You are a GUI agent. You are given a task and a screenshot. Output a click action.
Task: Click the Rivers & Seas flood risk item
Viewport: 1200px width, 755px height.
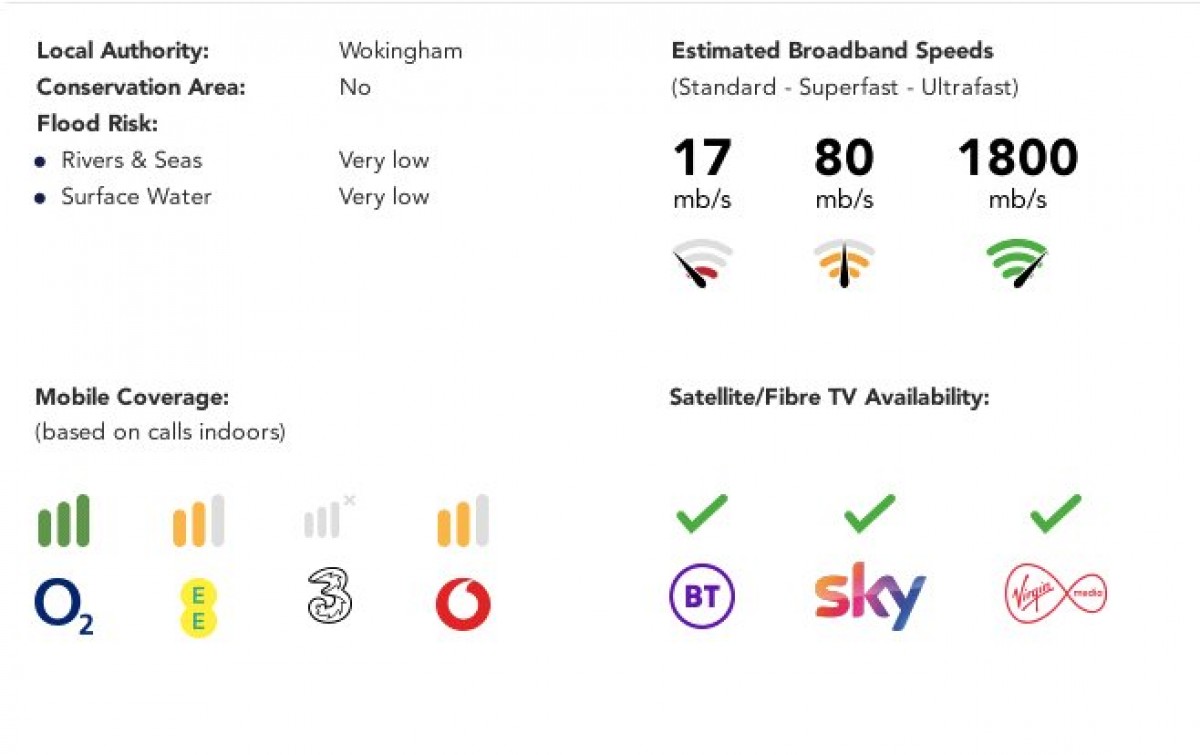tap(131, 160)
